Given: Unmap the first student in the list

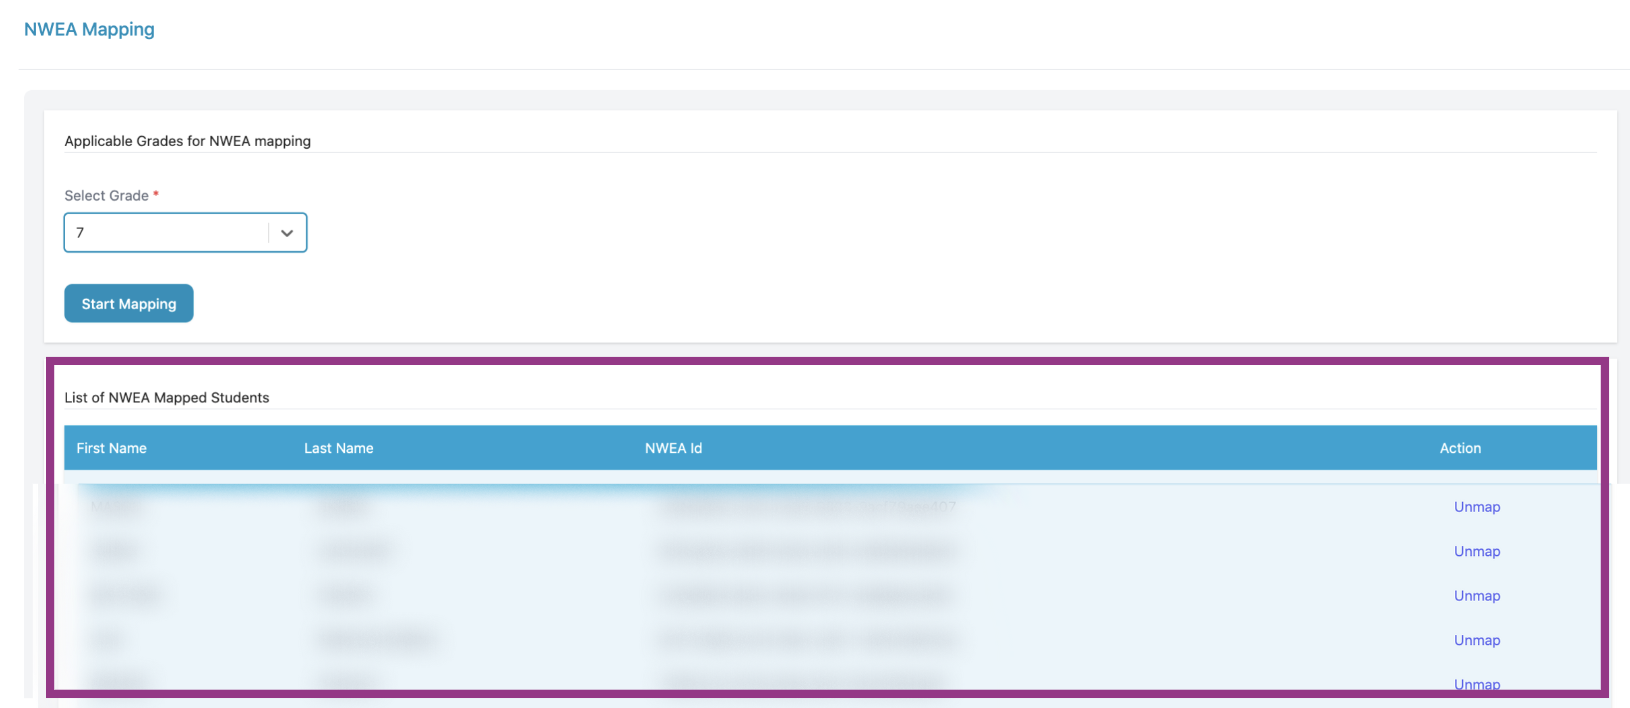Looking at the screenshot, I should point(1477,507).
